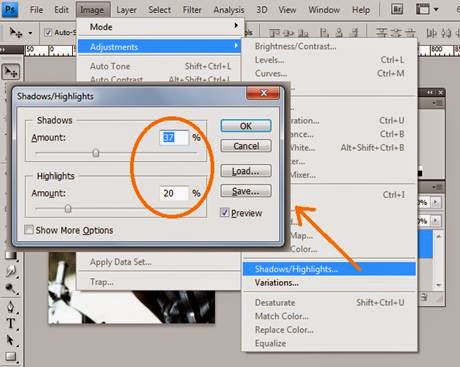This screenshot has height=367, width=460.
Task: Click the OK button in Shadows/Highlights
Action: click(246, 126)
